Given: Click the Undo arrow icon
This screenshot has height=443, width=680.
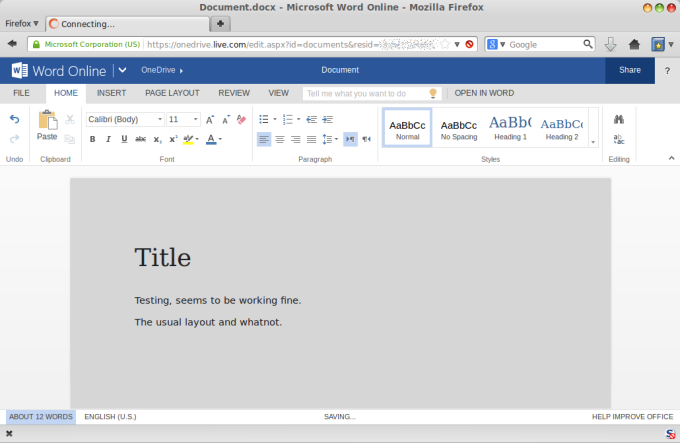Looking at the screenshot, I should tap(14, 119).
